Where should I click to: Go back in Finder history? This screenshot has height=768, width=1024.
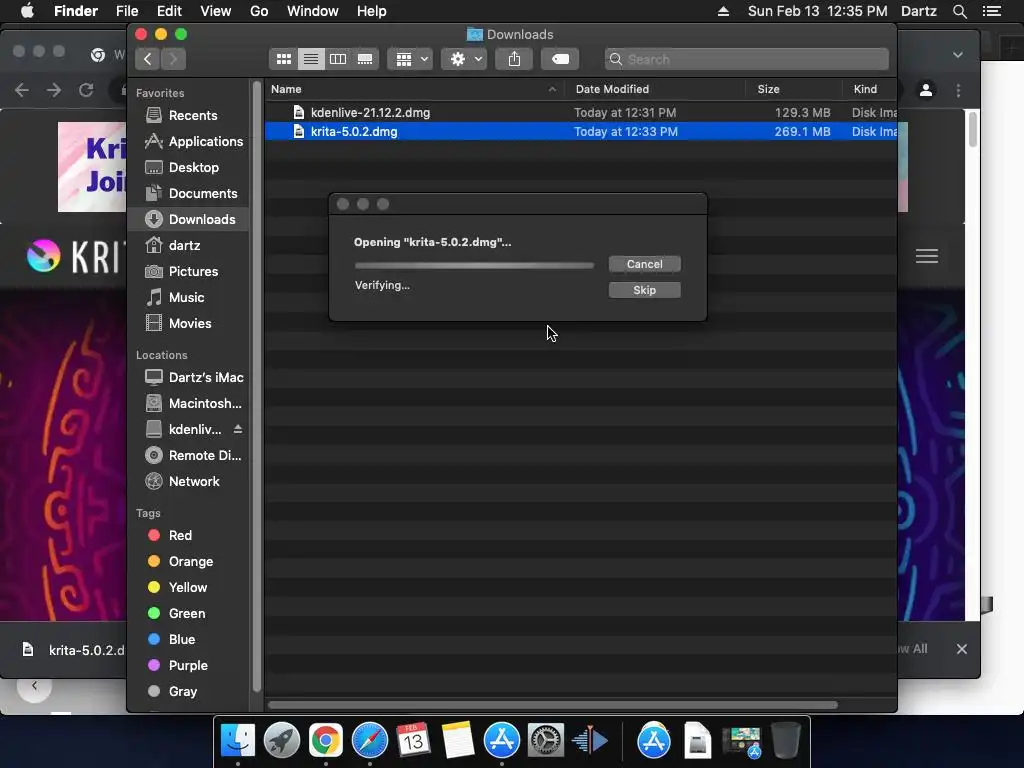[x=148, y=59]
